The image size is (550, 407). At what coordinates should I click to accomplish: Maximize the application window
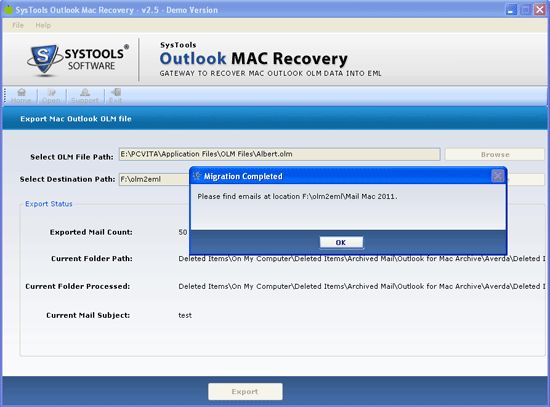coord(525,9)
